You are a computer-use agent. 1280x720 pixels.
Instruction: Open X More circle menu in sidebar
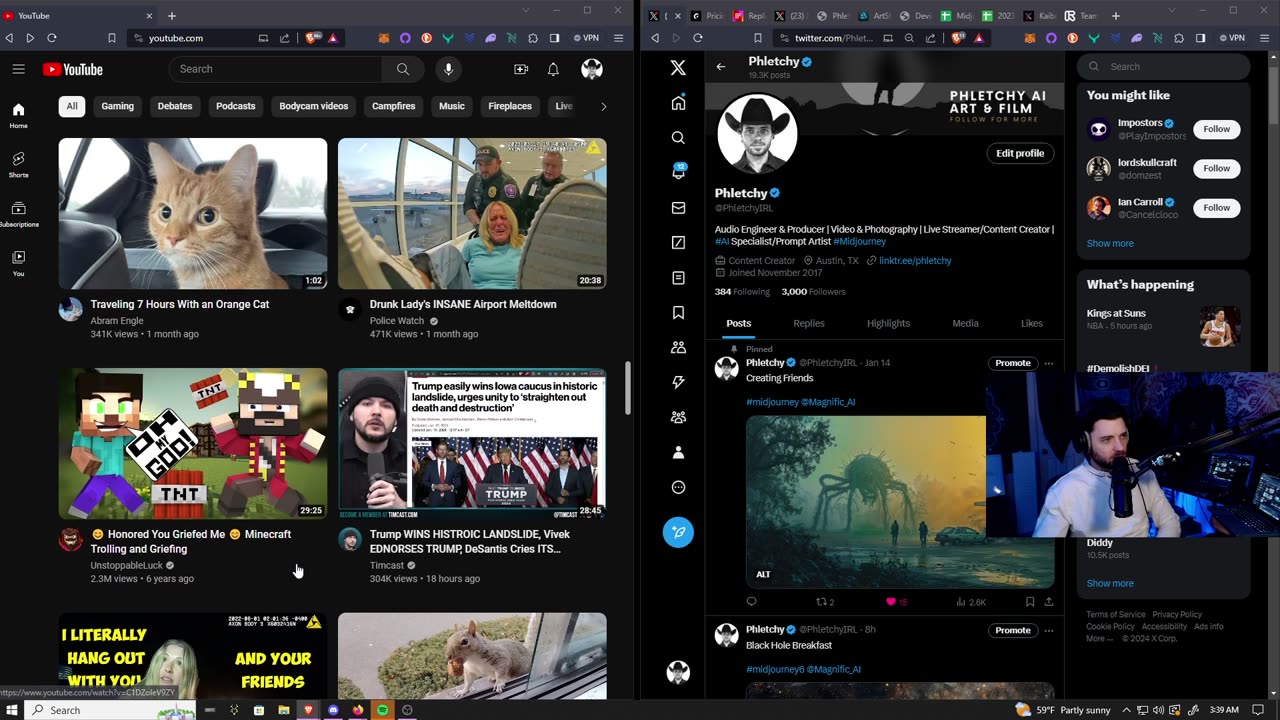678,488
